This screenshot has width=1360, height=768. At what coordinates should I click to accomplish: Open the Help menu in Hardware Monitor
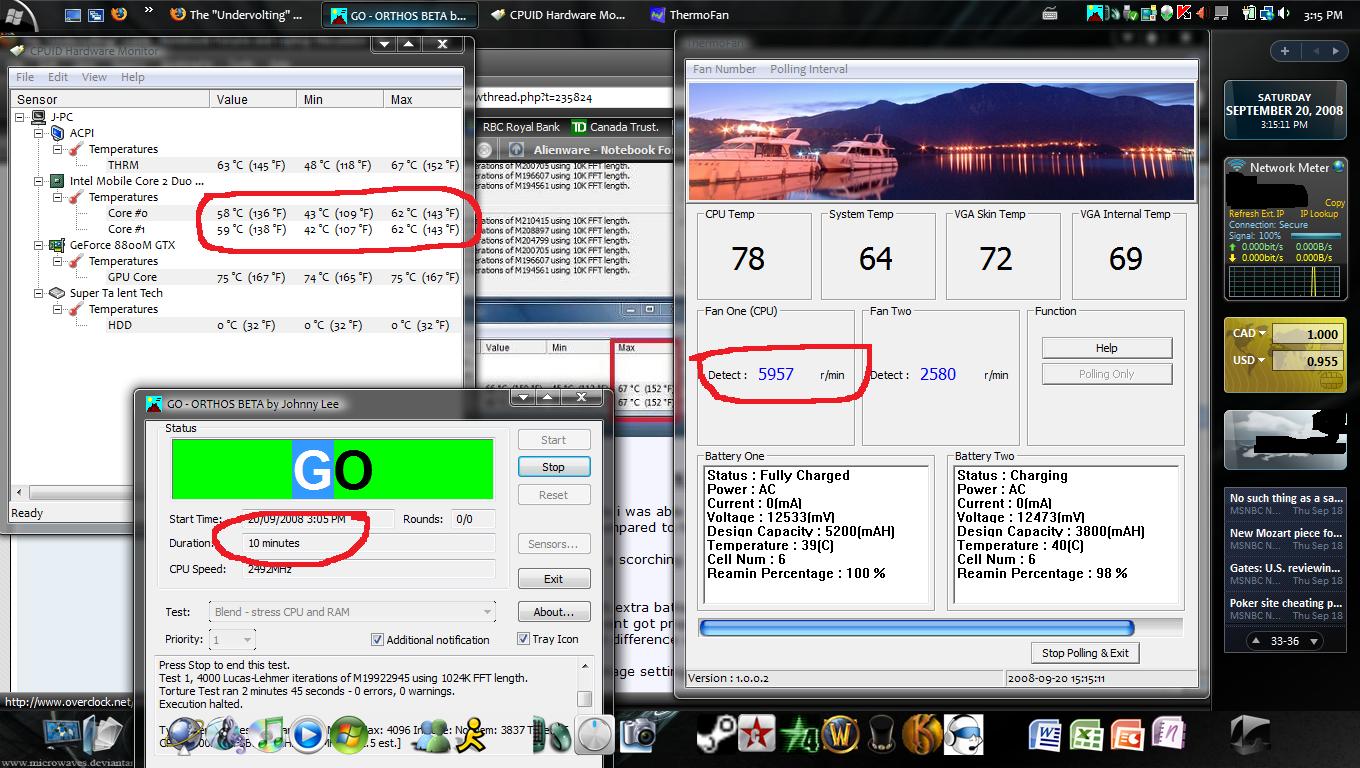pyautogui.click(x=132, y=77)
